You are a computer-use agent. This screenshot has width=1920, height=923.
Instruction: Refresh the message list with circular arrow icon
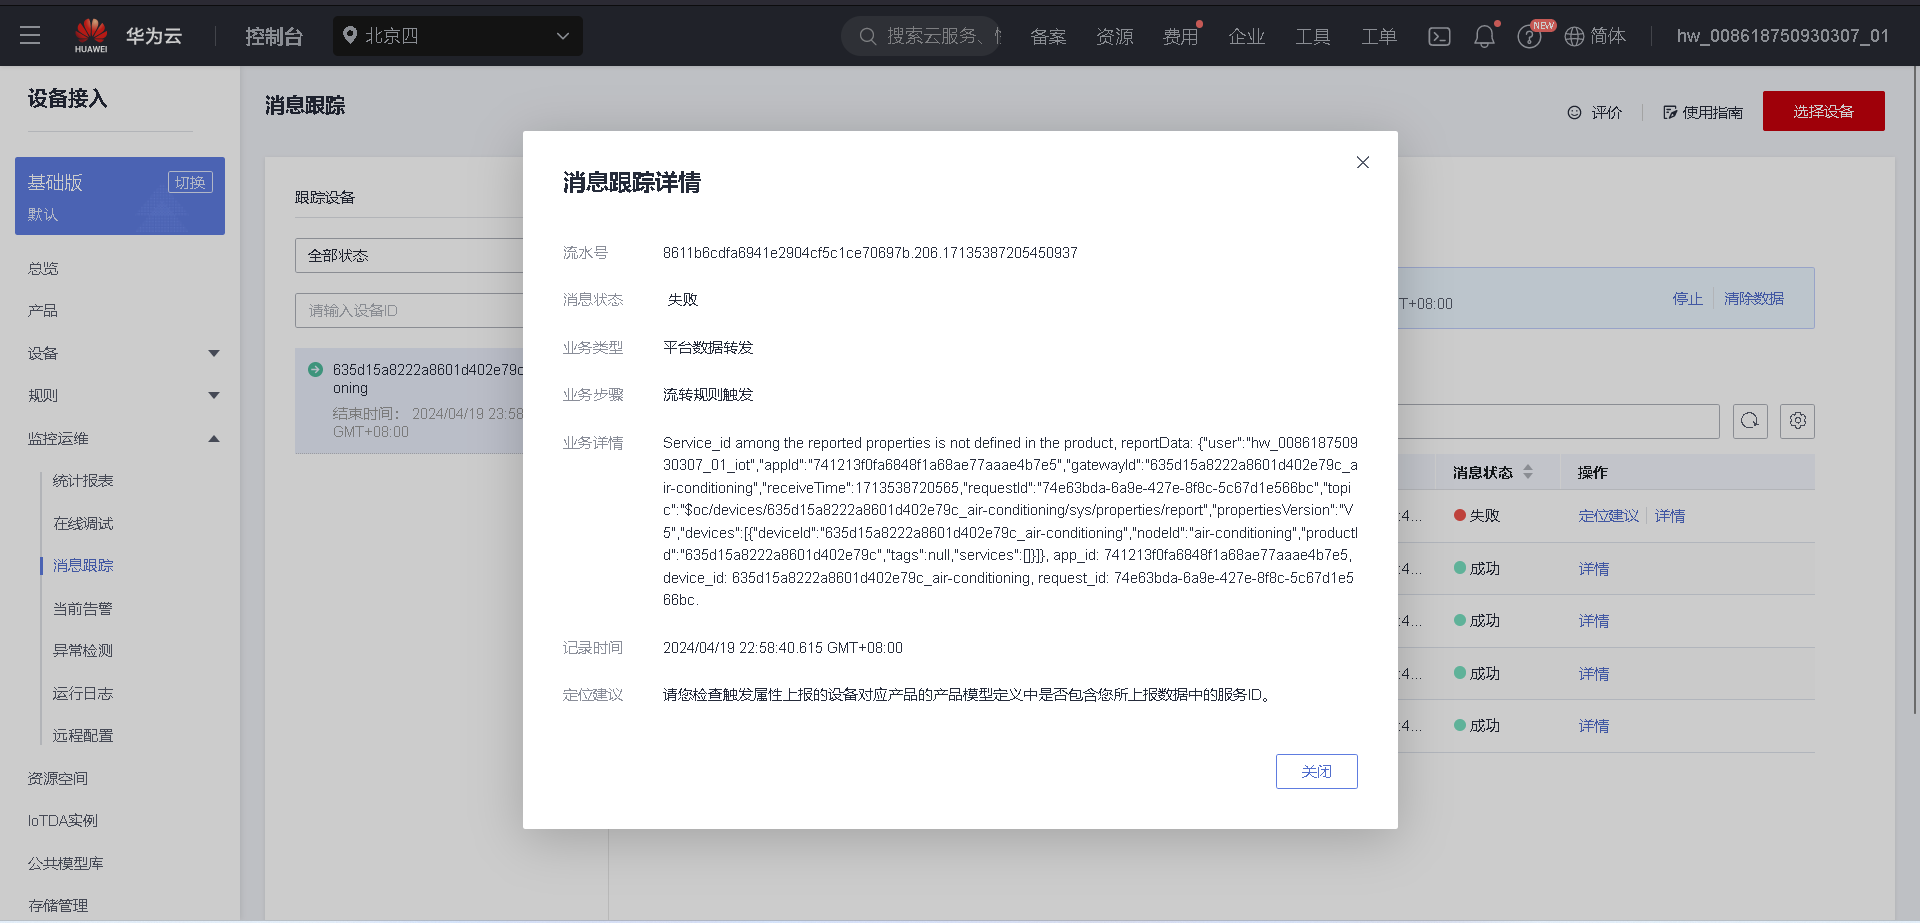(x=1750, y=421)
